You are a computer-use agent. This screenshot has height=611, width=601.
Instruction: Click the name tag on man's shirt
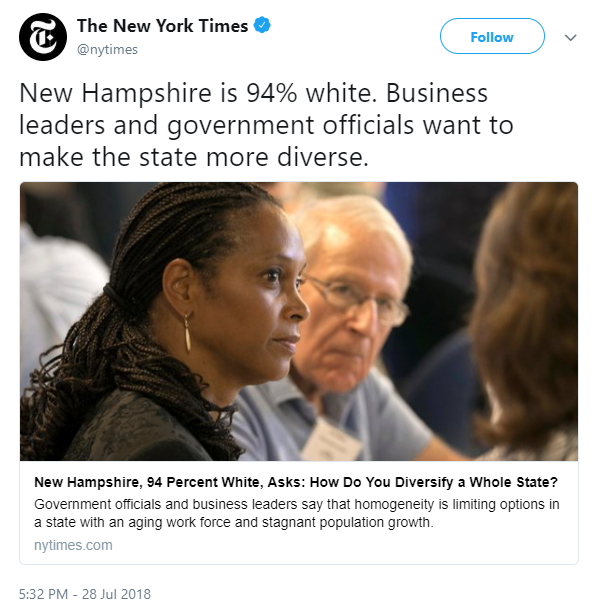click(x=331, y=440)
